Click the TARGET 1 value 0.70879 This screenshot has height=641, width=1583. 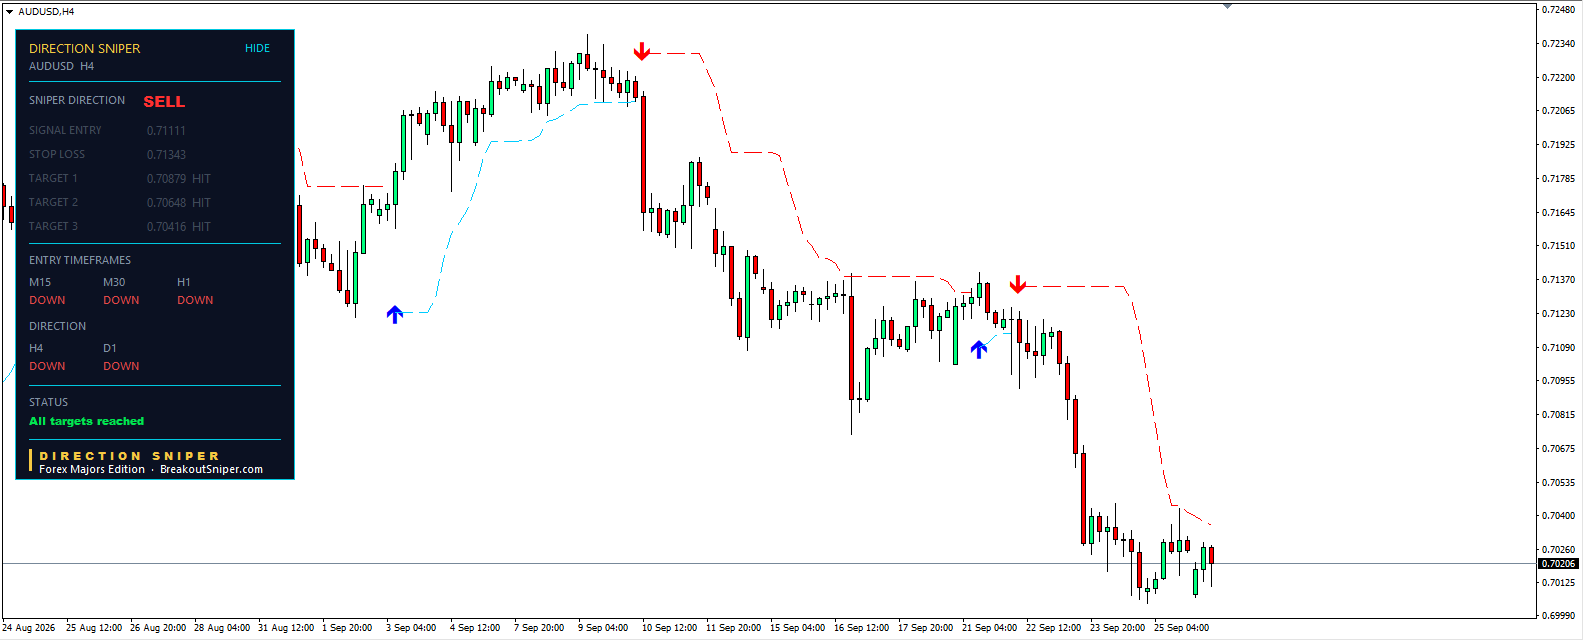point(166,179)
